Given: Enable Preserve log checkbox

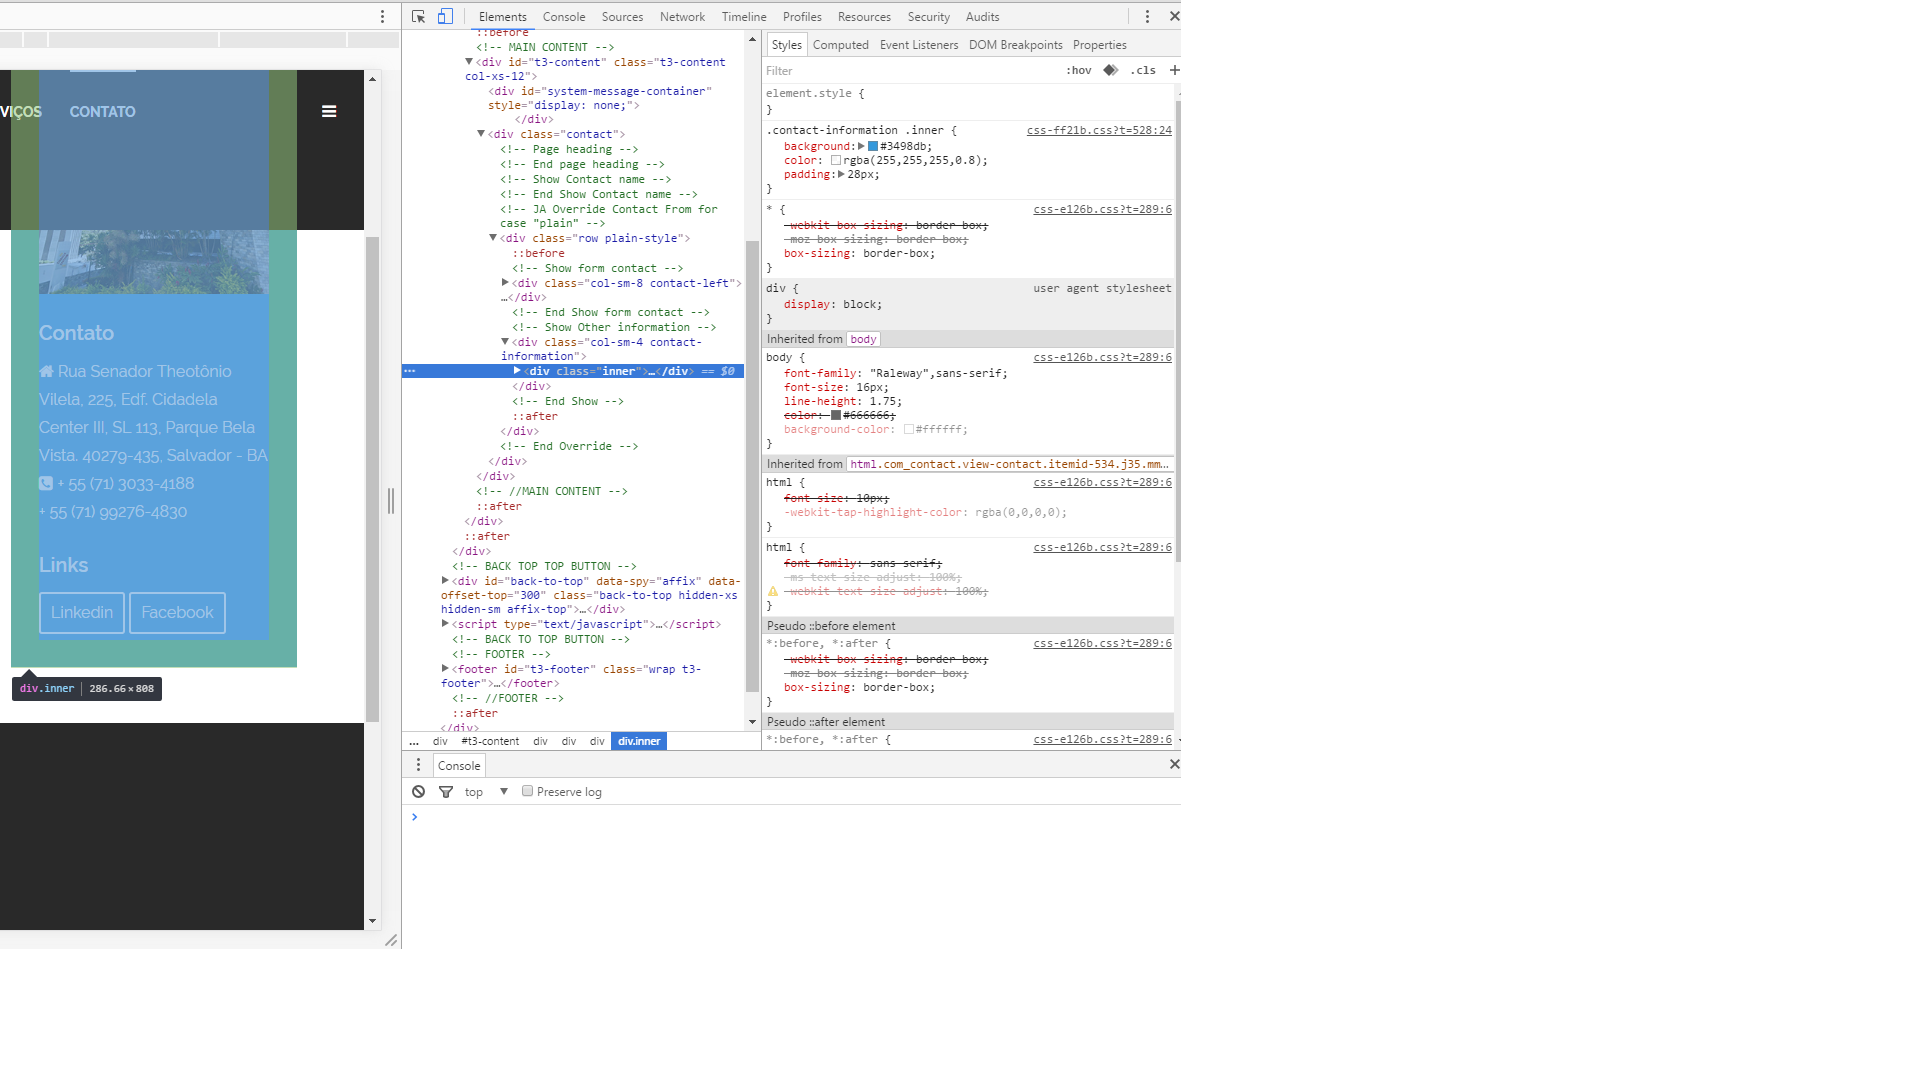Looking at the screenshot, I should click(x=527, y=791).
